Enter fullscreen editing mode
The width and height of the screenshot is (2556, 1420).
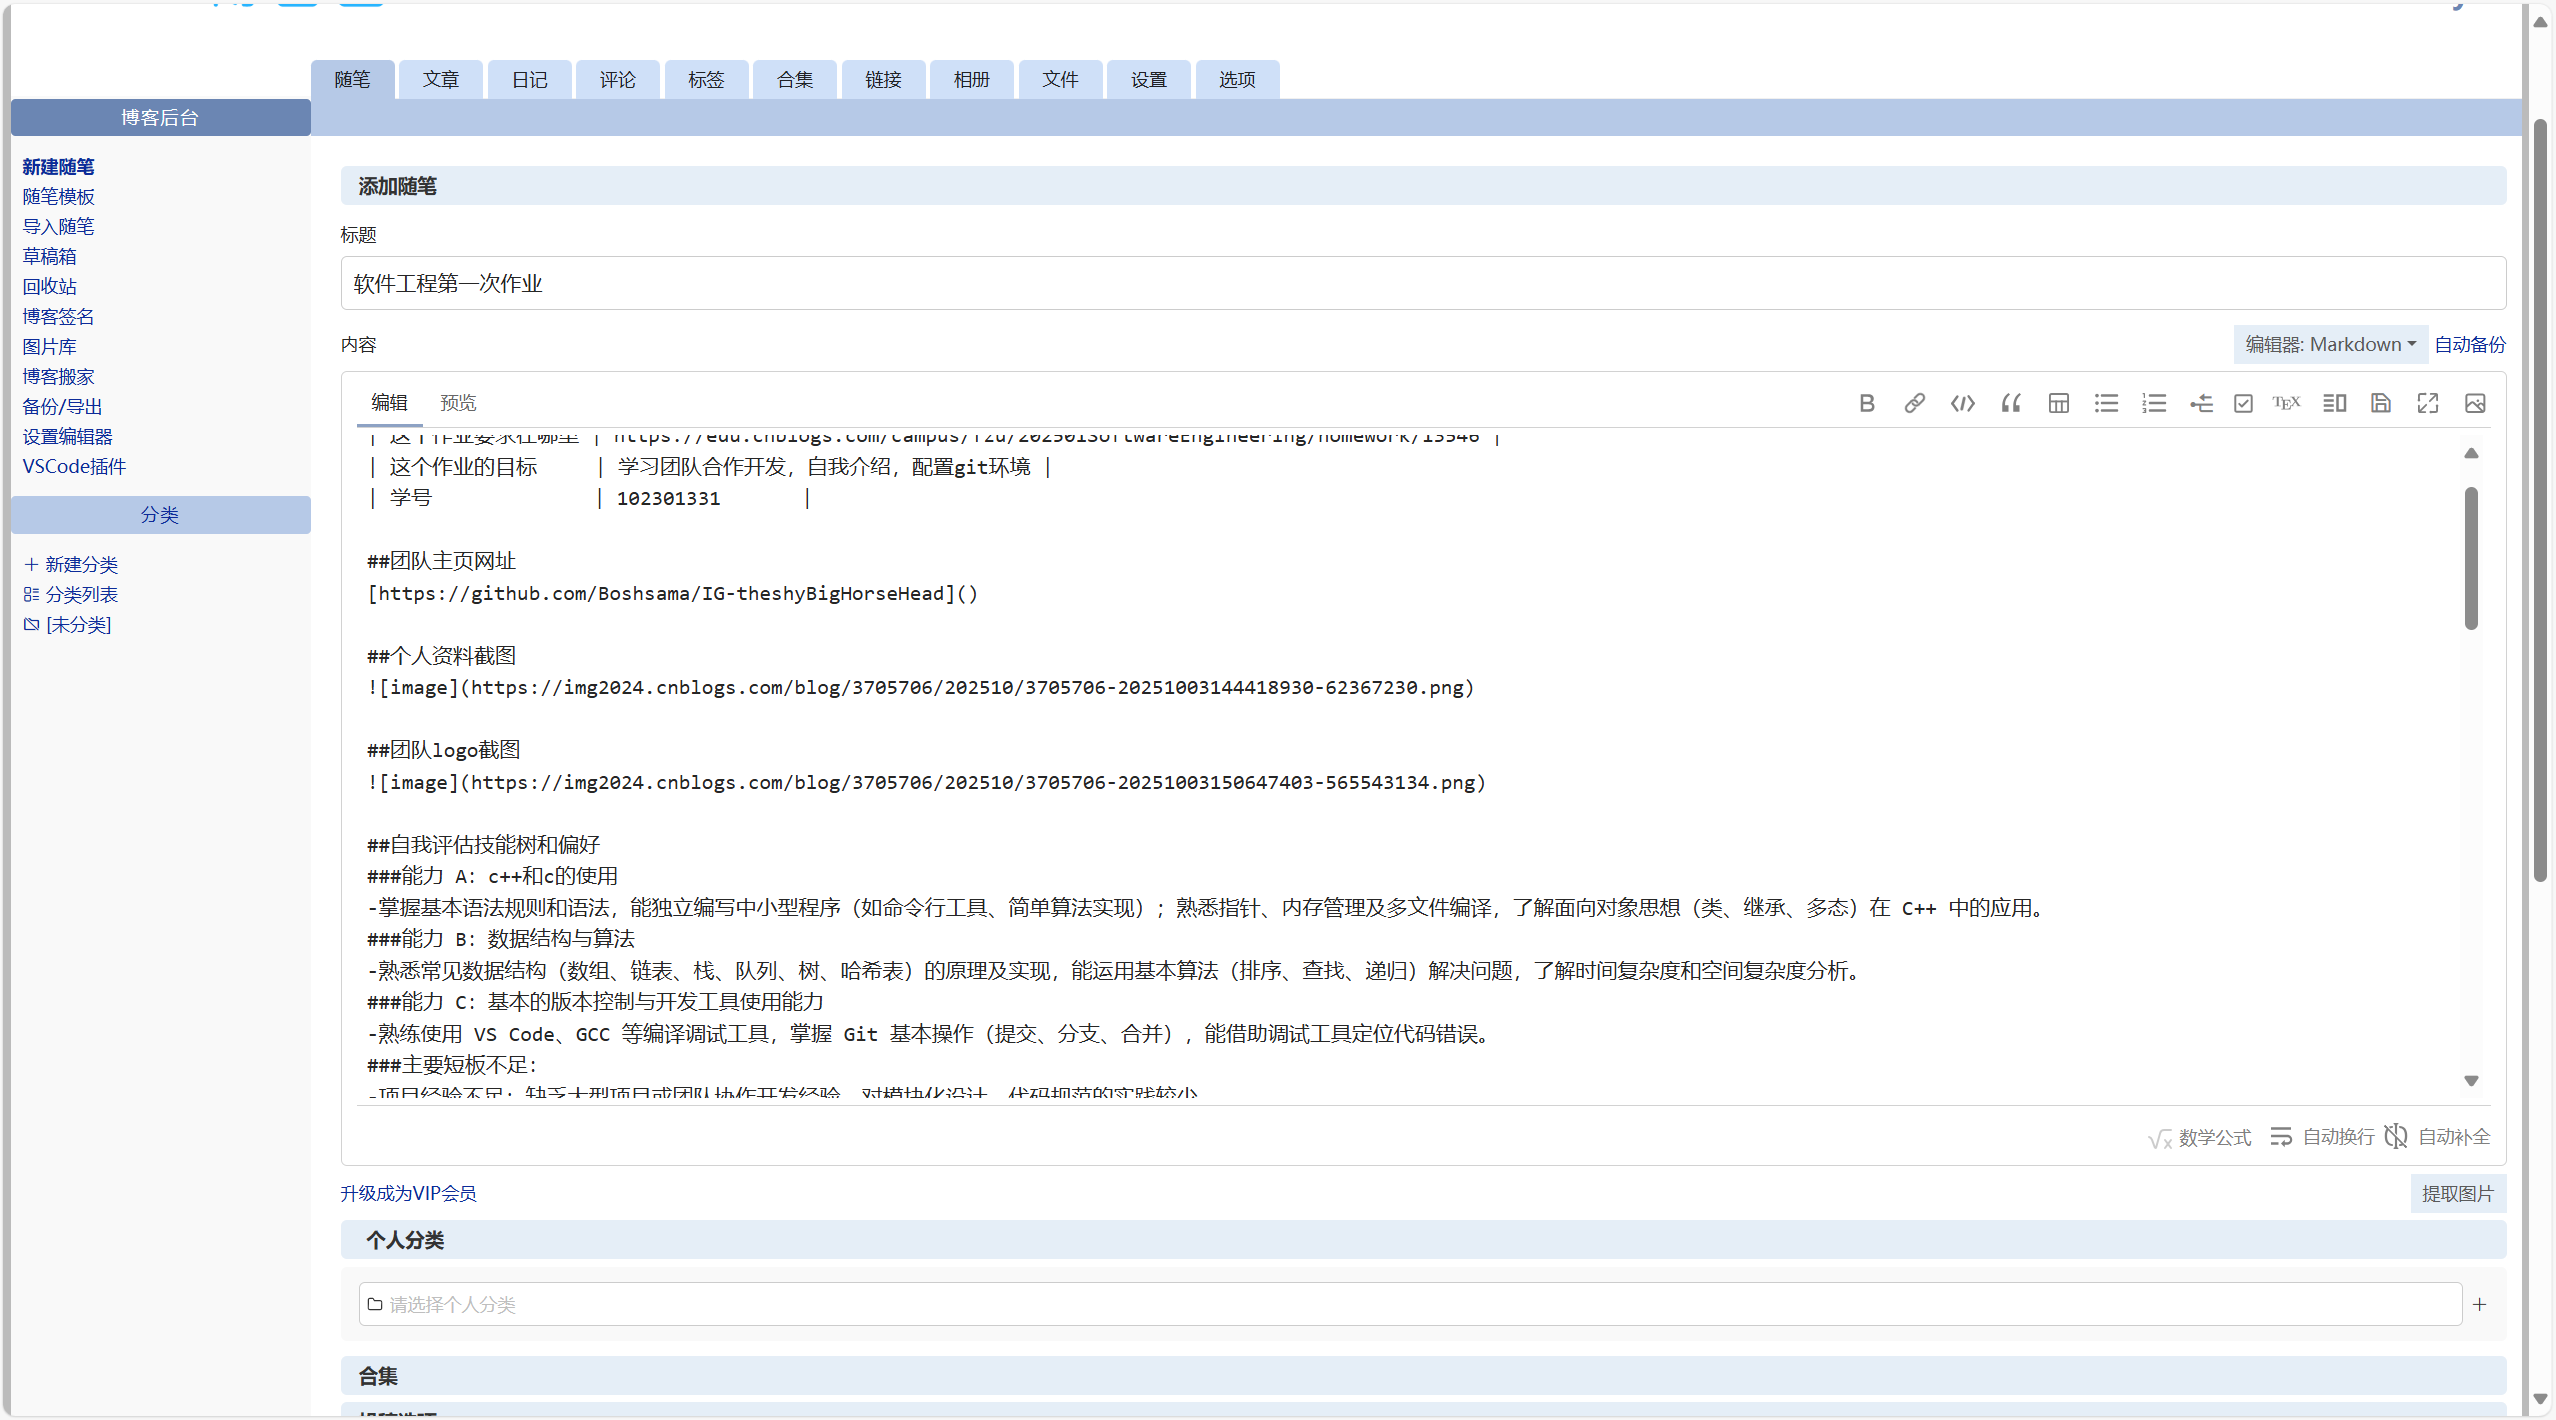point(2428,403)
